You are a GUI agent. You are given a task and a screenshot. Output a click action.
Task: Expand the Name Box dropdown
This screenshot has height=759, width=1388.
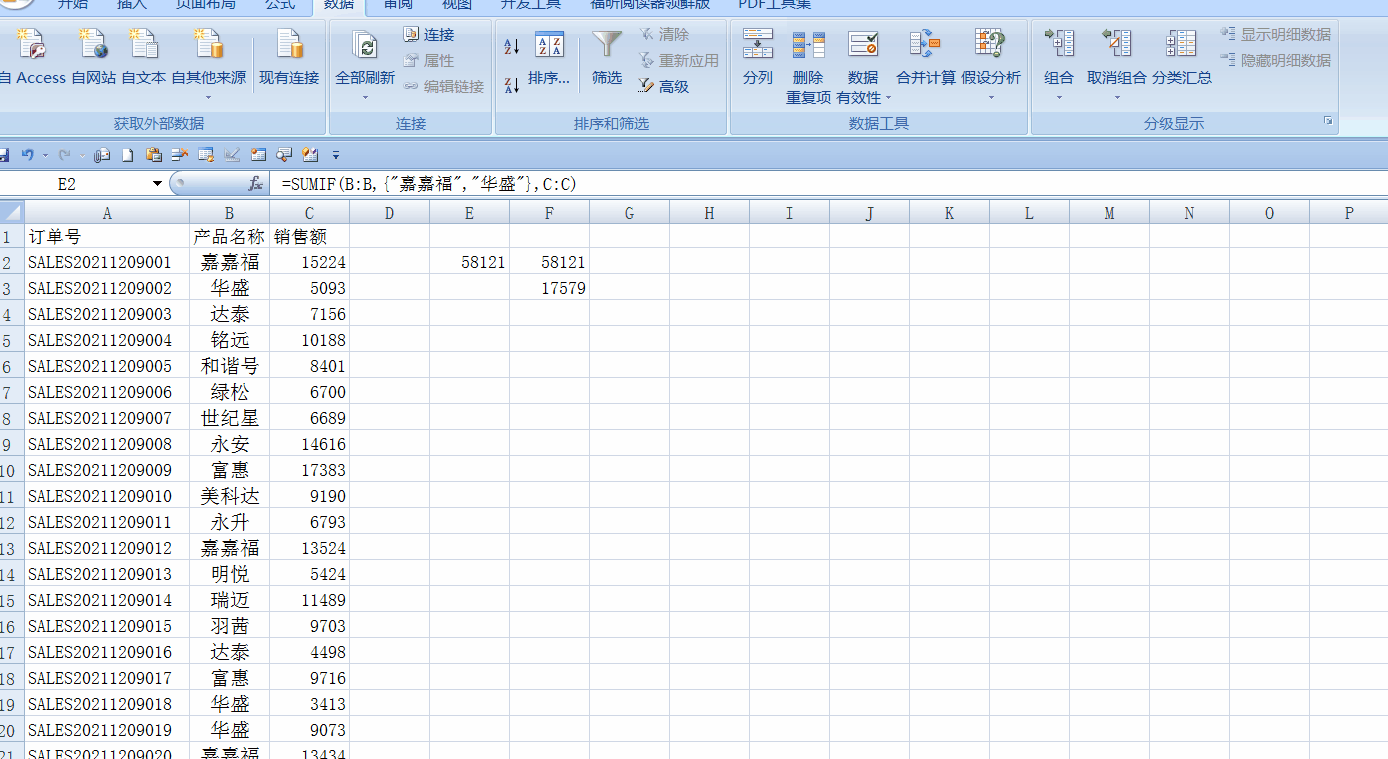click(x=157, y=184)
